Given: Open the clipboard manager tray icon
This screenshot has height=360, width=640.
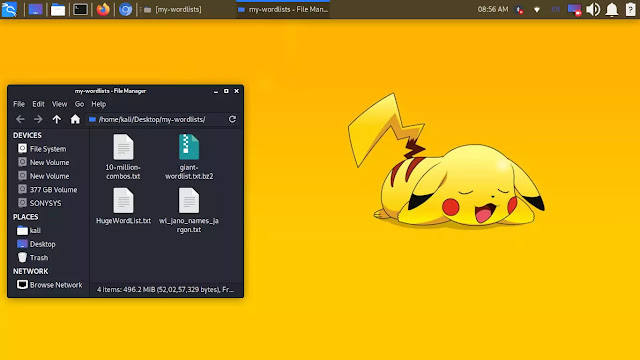Looking at the screenshot, I should click(630, 9).
